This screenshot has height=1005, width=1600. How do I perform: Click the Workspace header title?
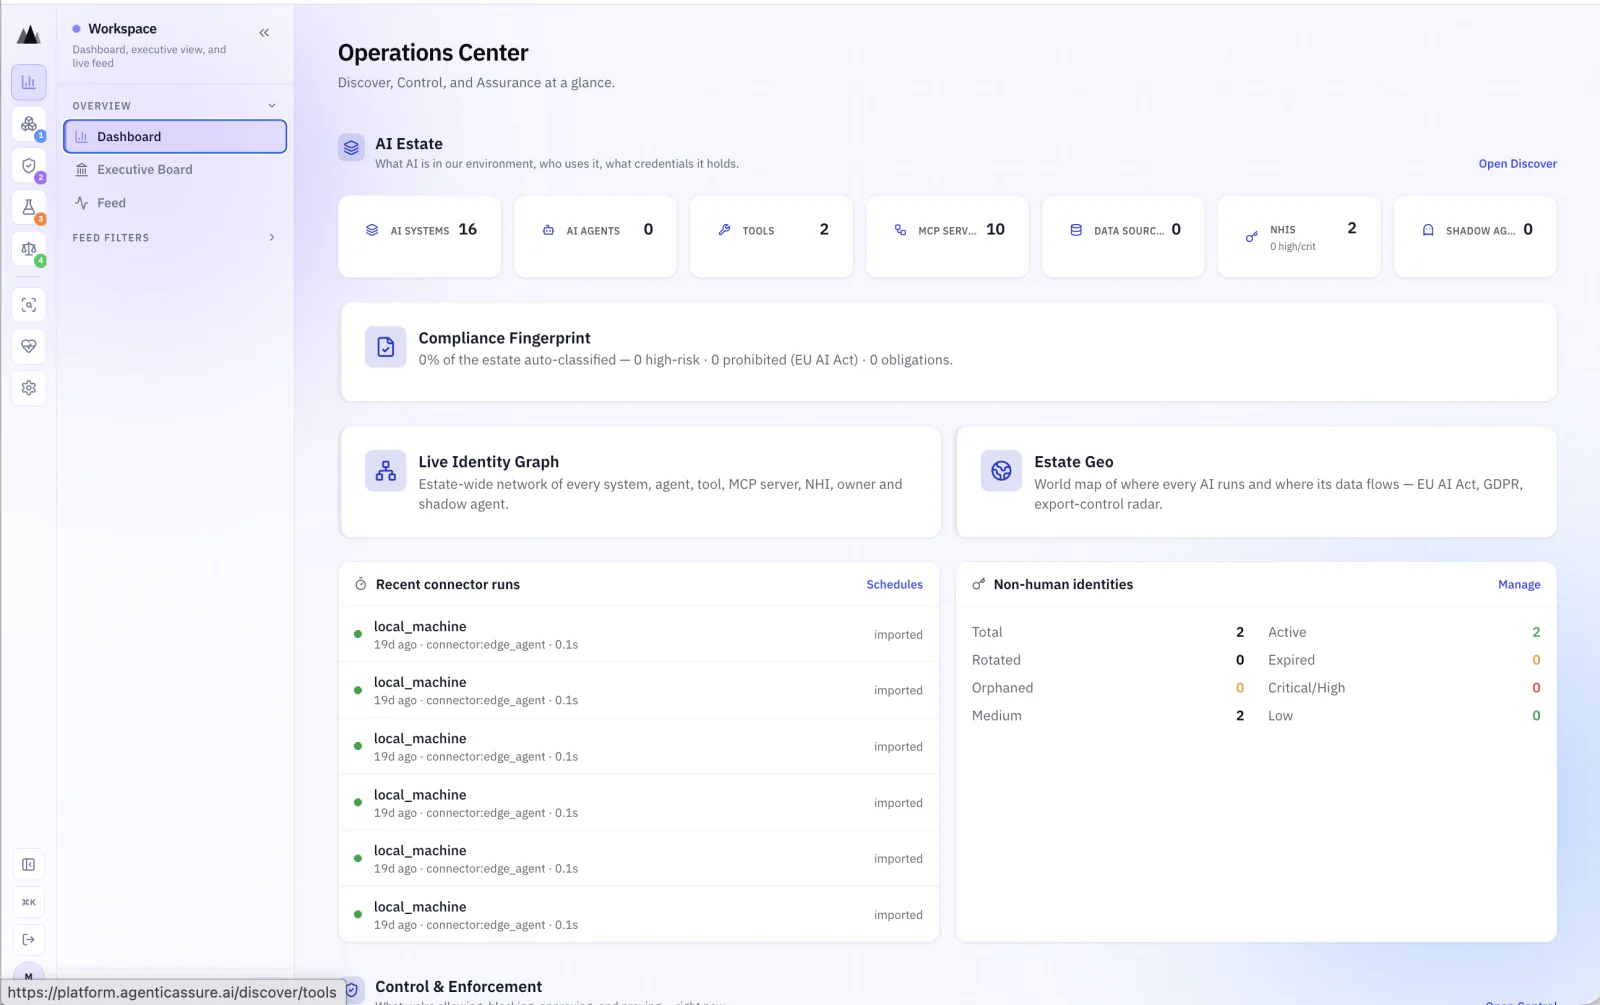click(x=122, y=29)
